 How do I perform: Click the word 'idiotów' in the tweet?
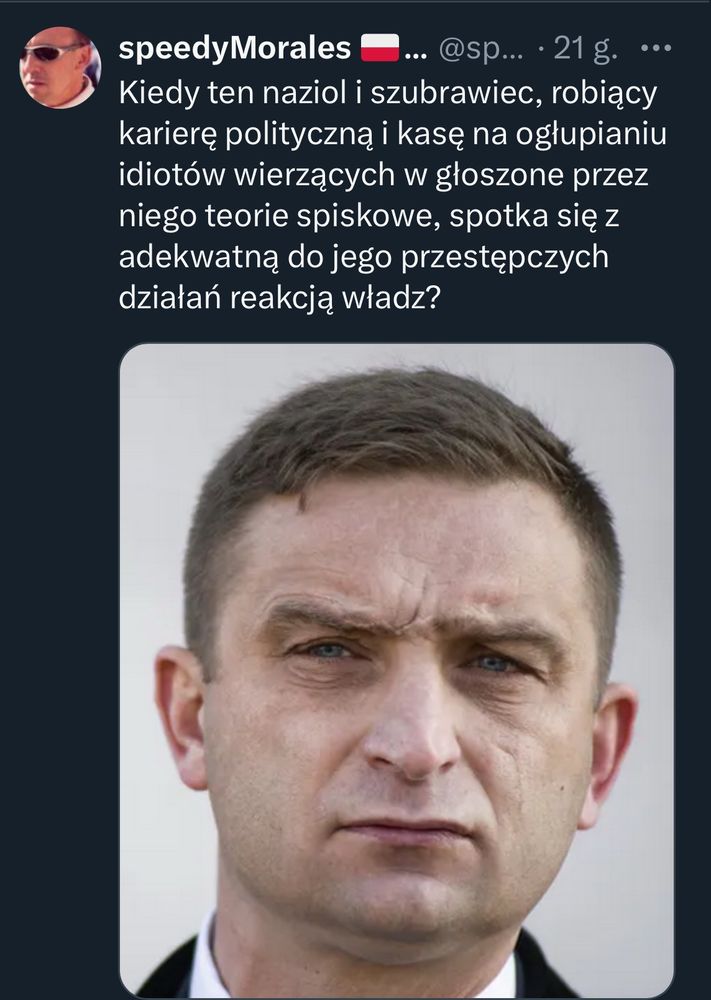click(x=172, y=175)
